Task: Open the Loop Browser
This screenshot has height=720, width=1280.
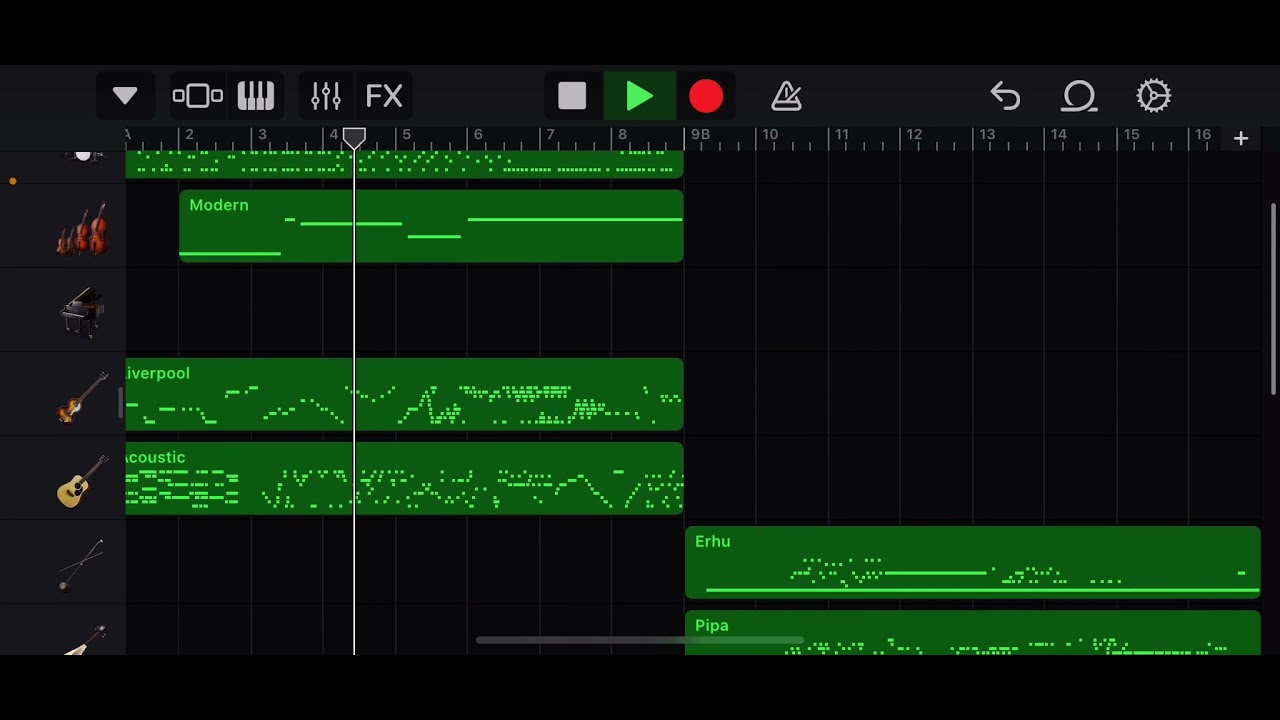Action: [1080, 96]
